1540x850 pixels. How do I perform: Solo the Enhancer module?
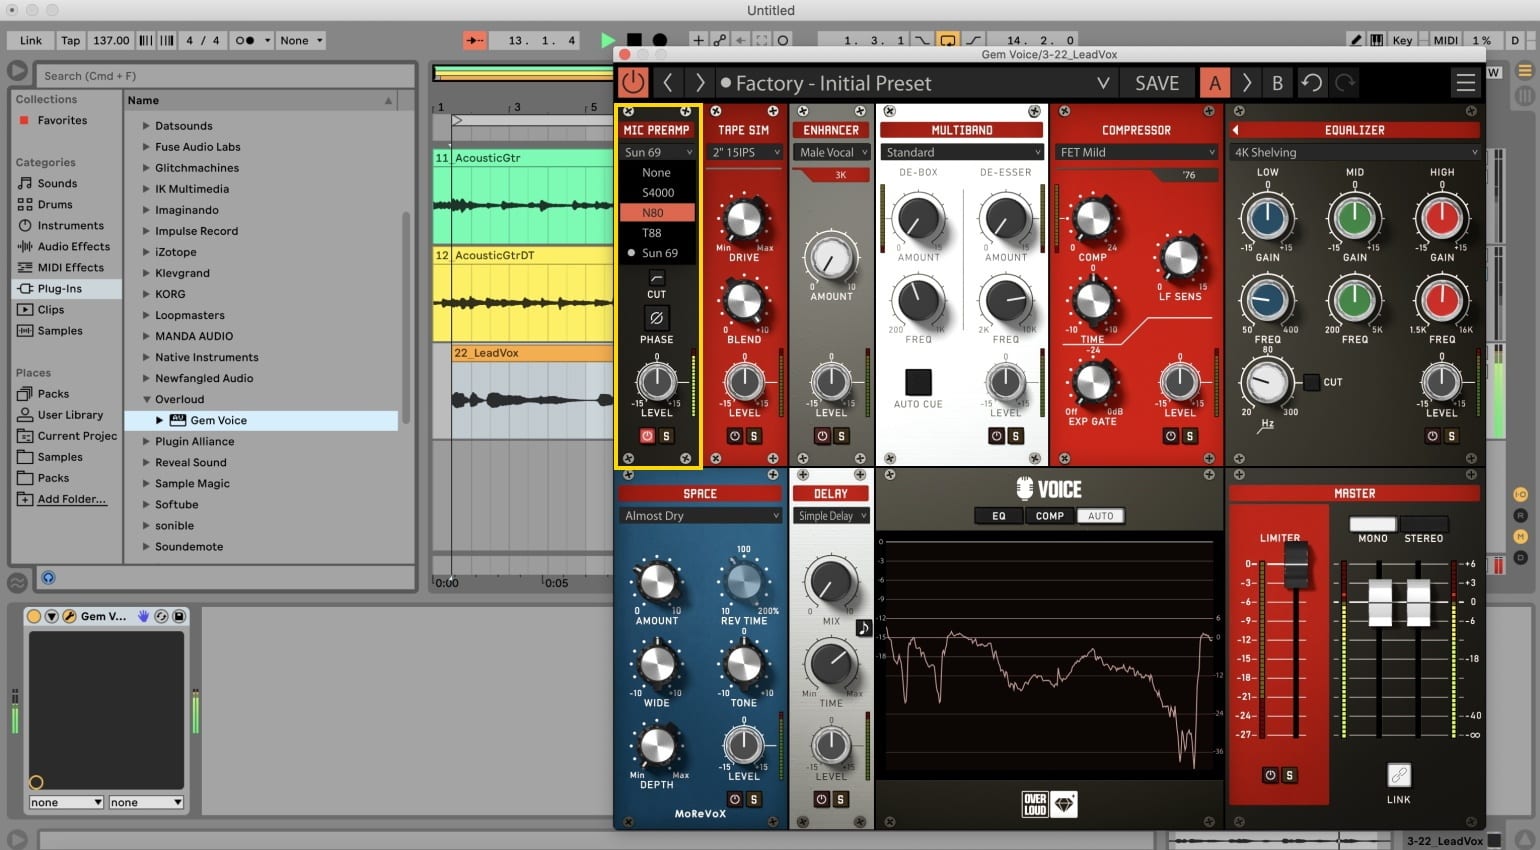click(841, 436)
